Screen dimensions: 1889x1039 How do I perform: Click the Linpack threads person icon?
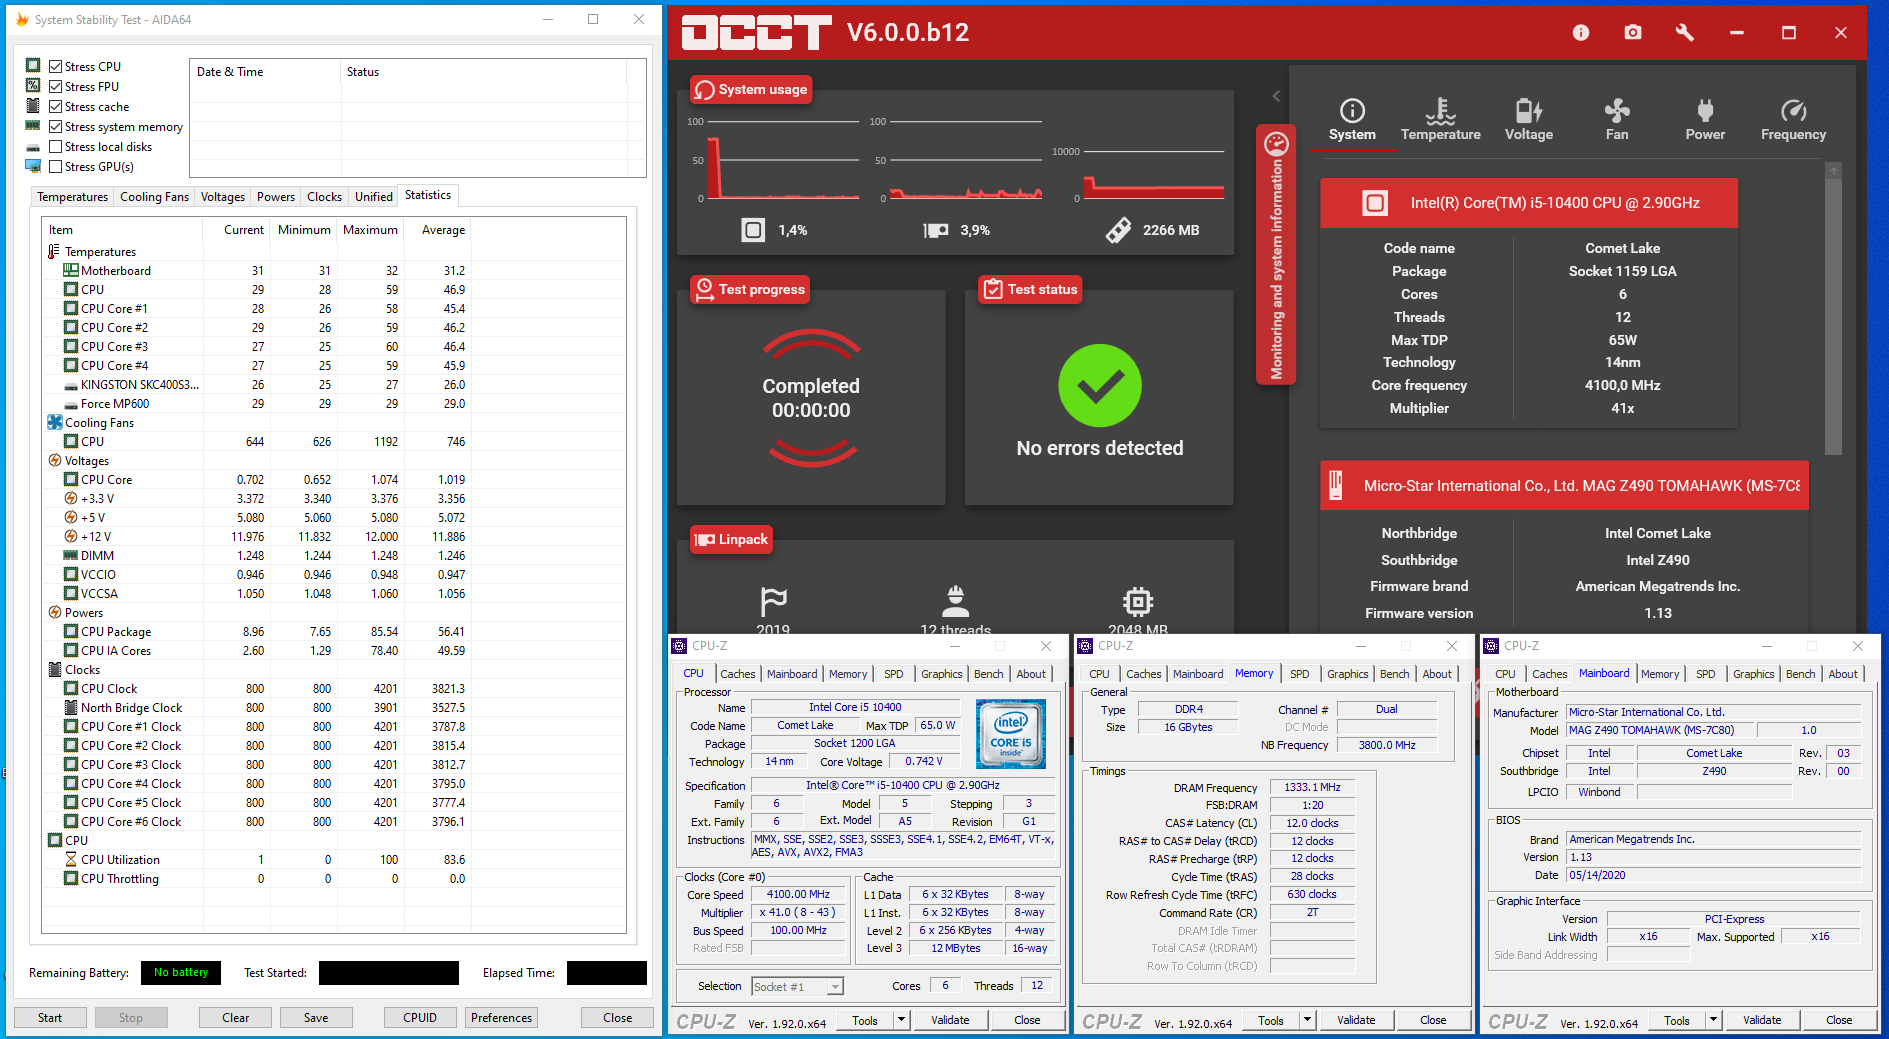tap(956, 600)
